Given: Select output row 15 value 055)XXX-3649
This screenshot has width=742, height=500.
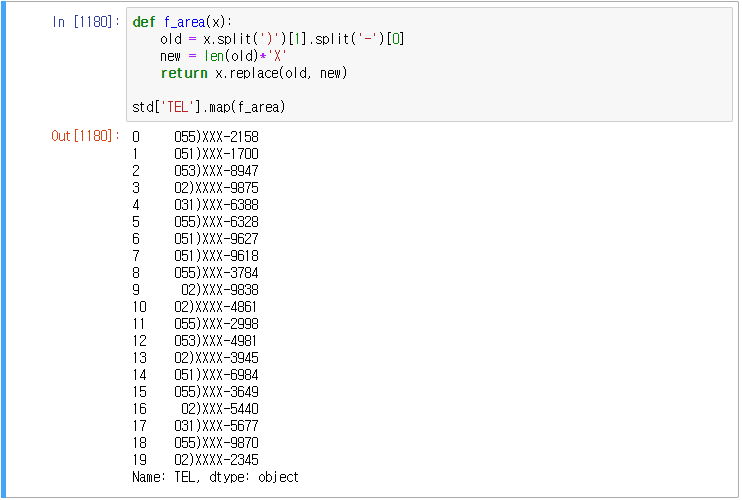Looking at the screenshot, I should click(216, 392).
